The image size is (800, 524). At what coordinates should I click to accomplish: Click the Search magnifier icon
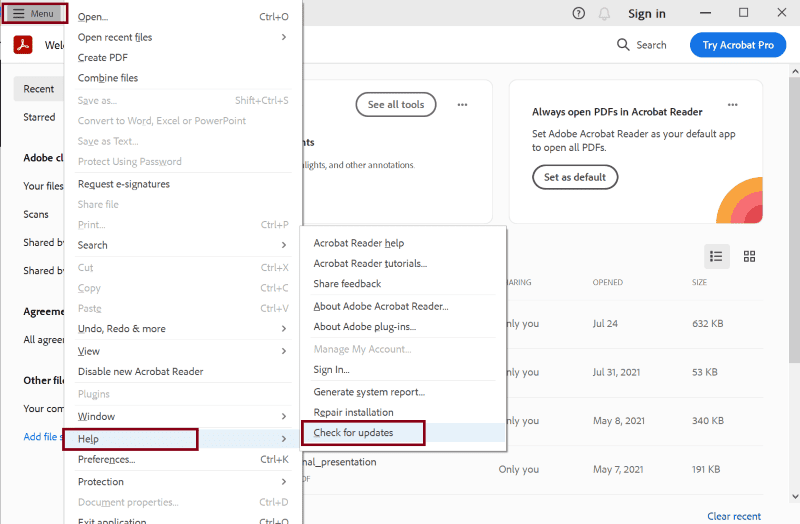pyautogui.click(x=623, y=45)
